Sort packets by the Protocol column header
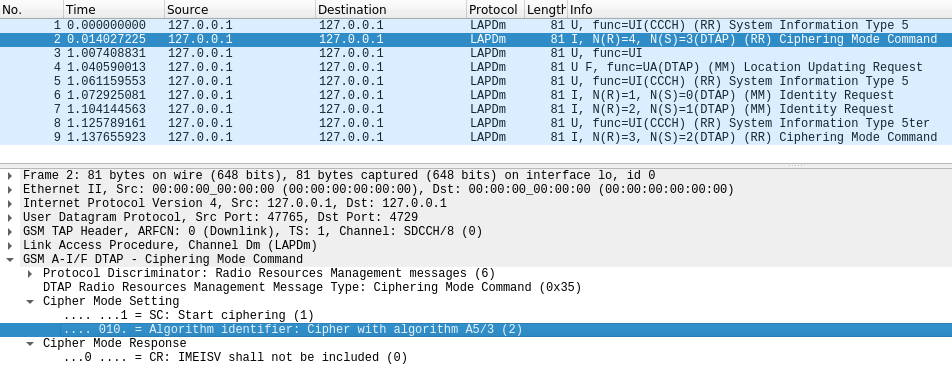The width and height of the screenshot is (952, 371). tap(495, 9)
